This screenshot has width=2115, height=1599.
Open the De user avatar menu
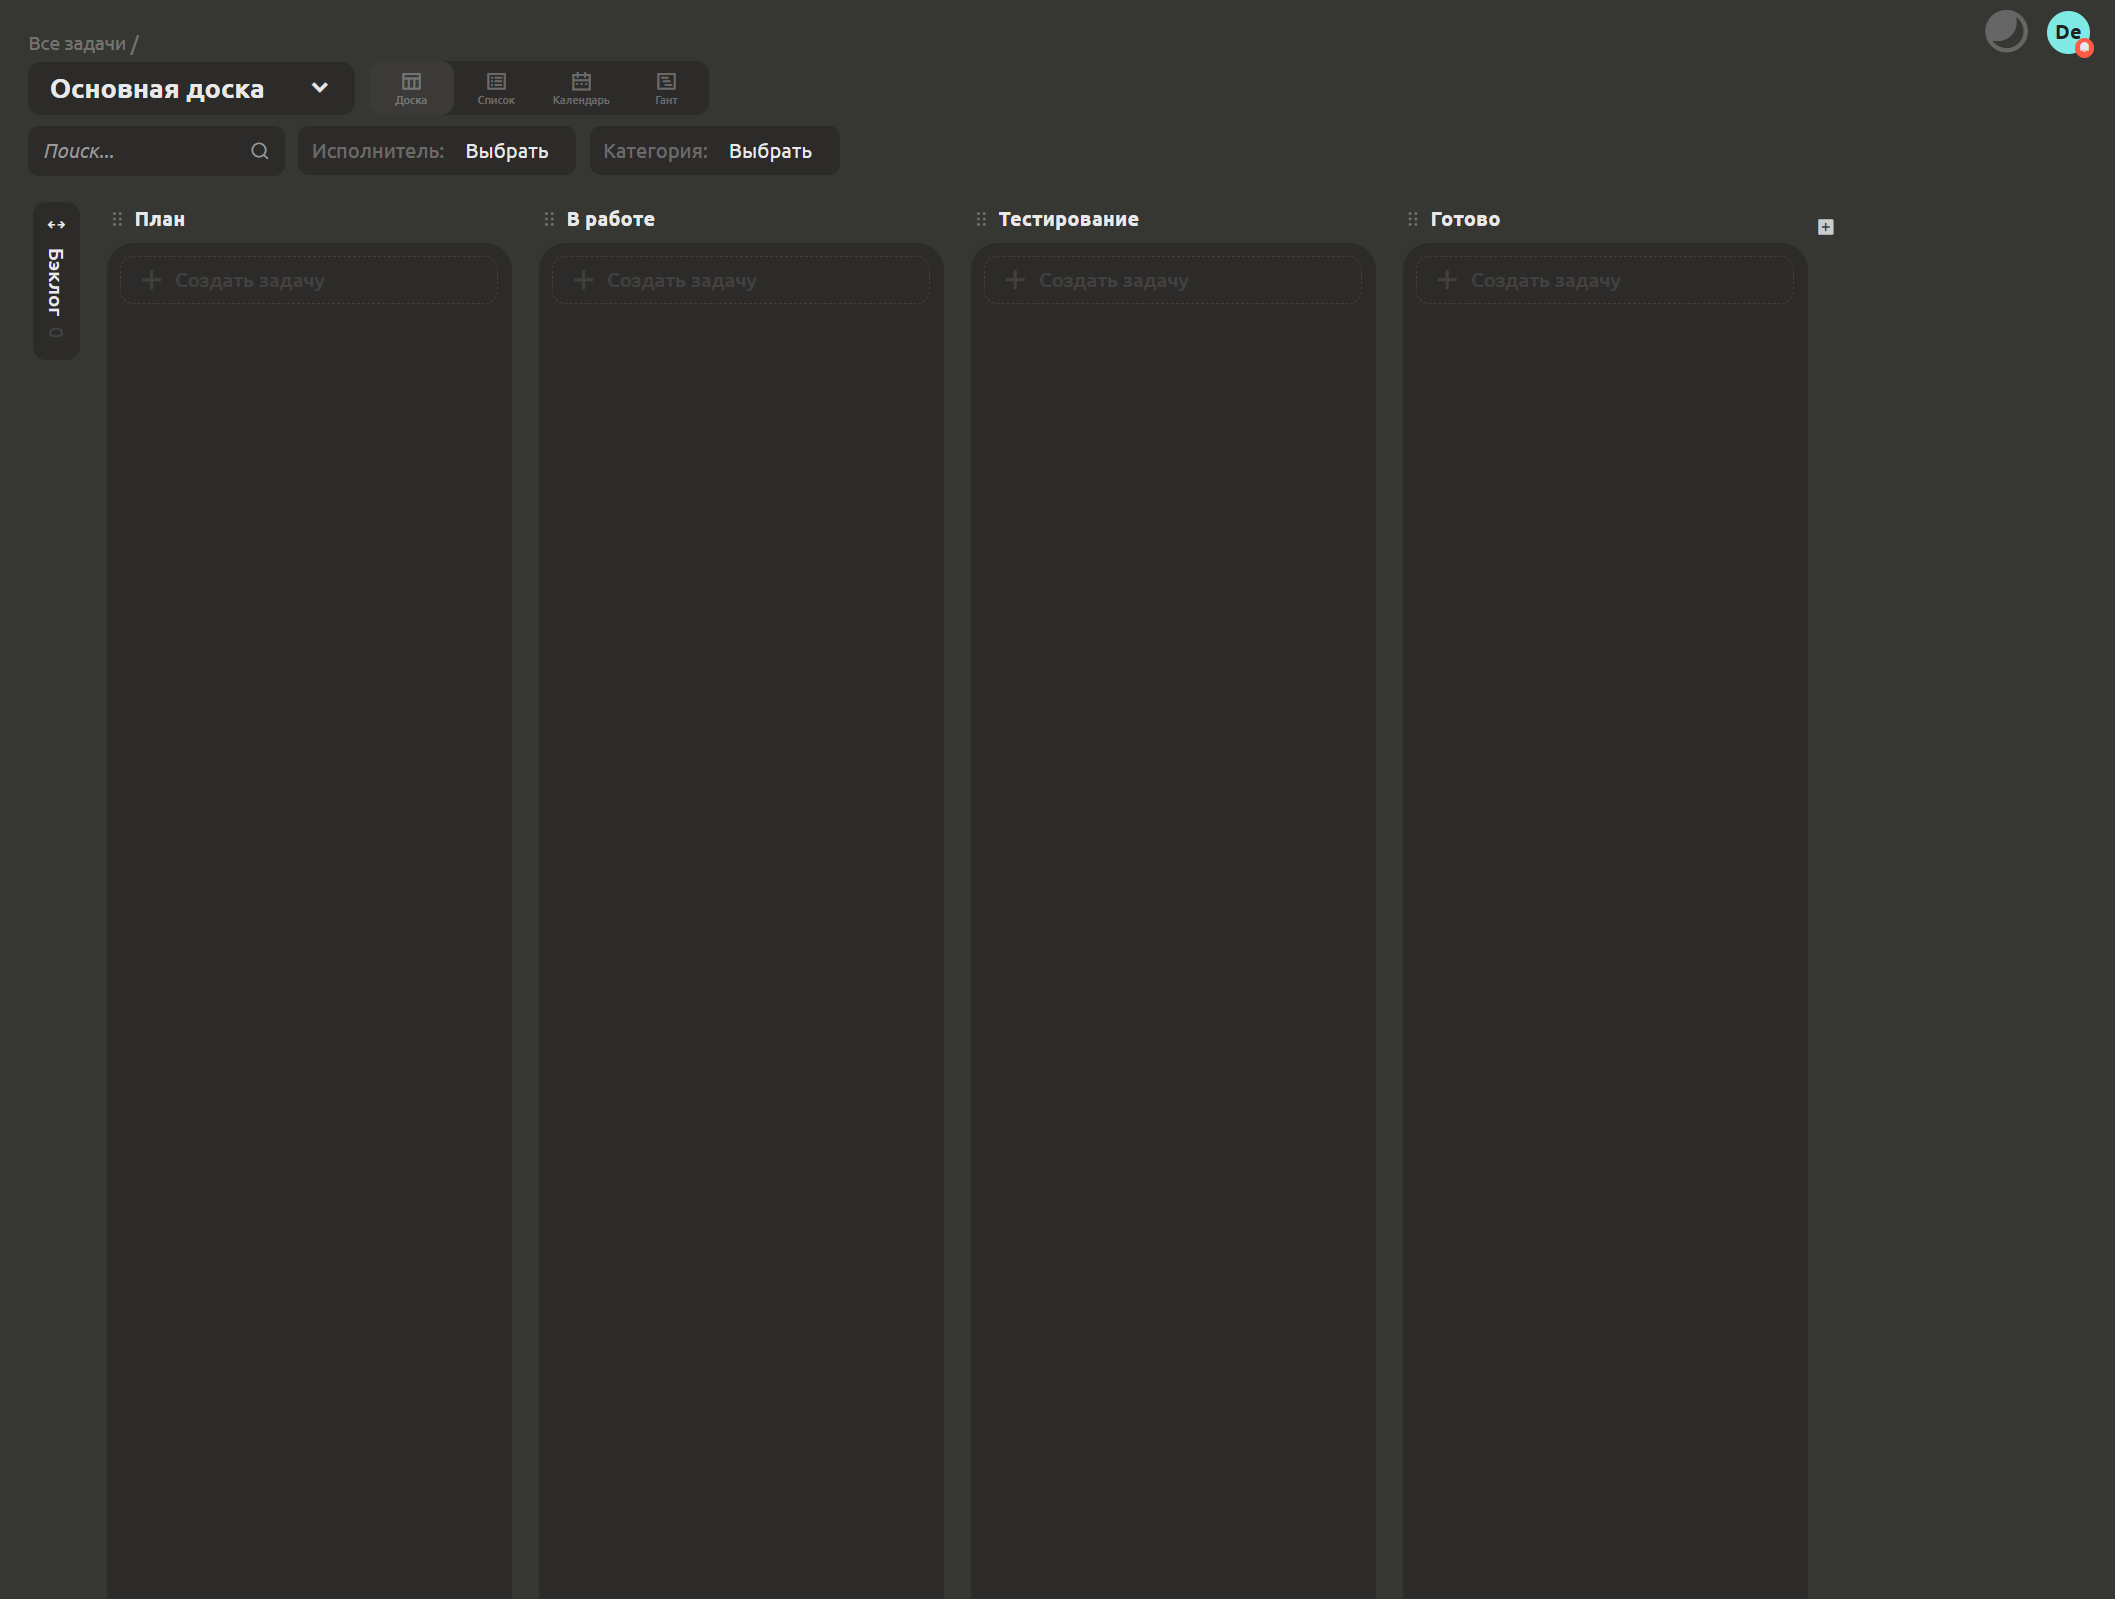coord(2068,33)
